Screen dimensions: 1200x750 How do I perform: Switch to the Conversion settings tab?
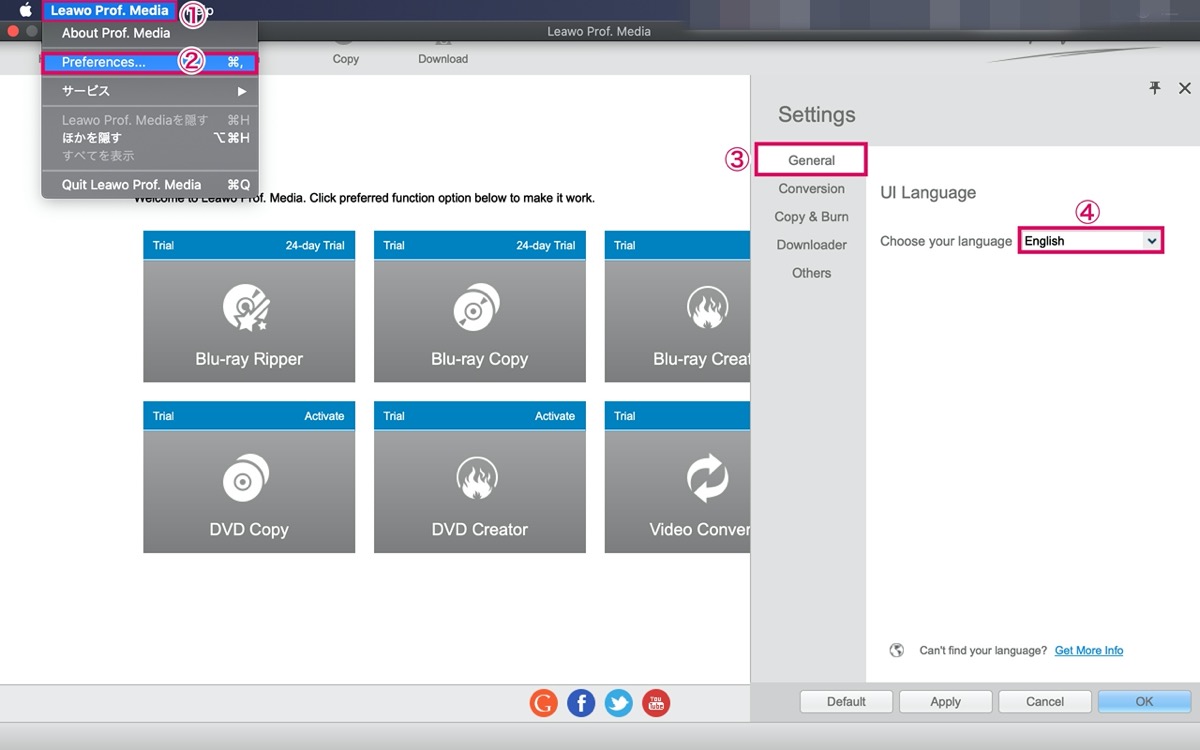coord(811,188)
